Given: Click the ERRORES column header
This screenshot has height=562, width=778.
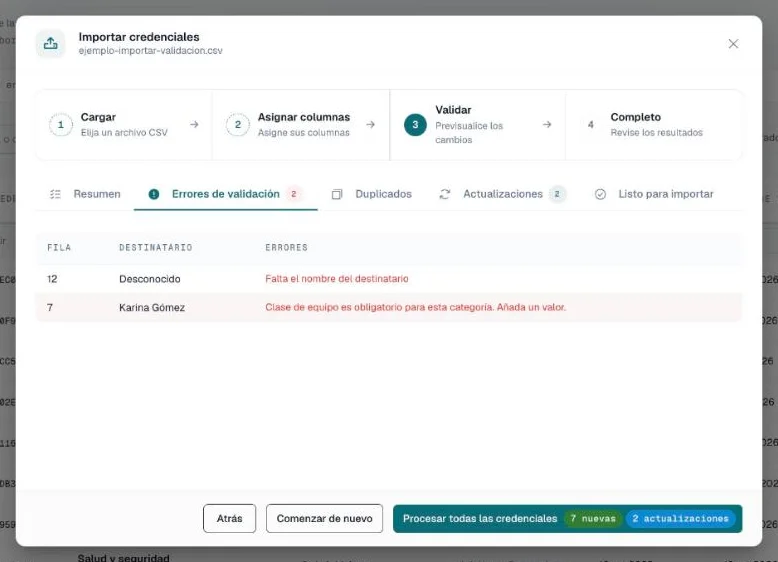Looking at the screenshot, I should pos(286,248).
